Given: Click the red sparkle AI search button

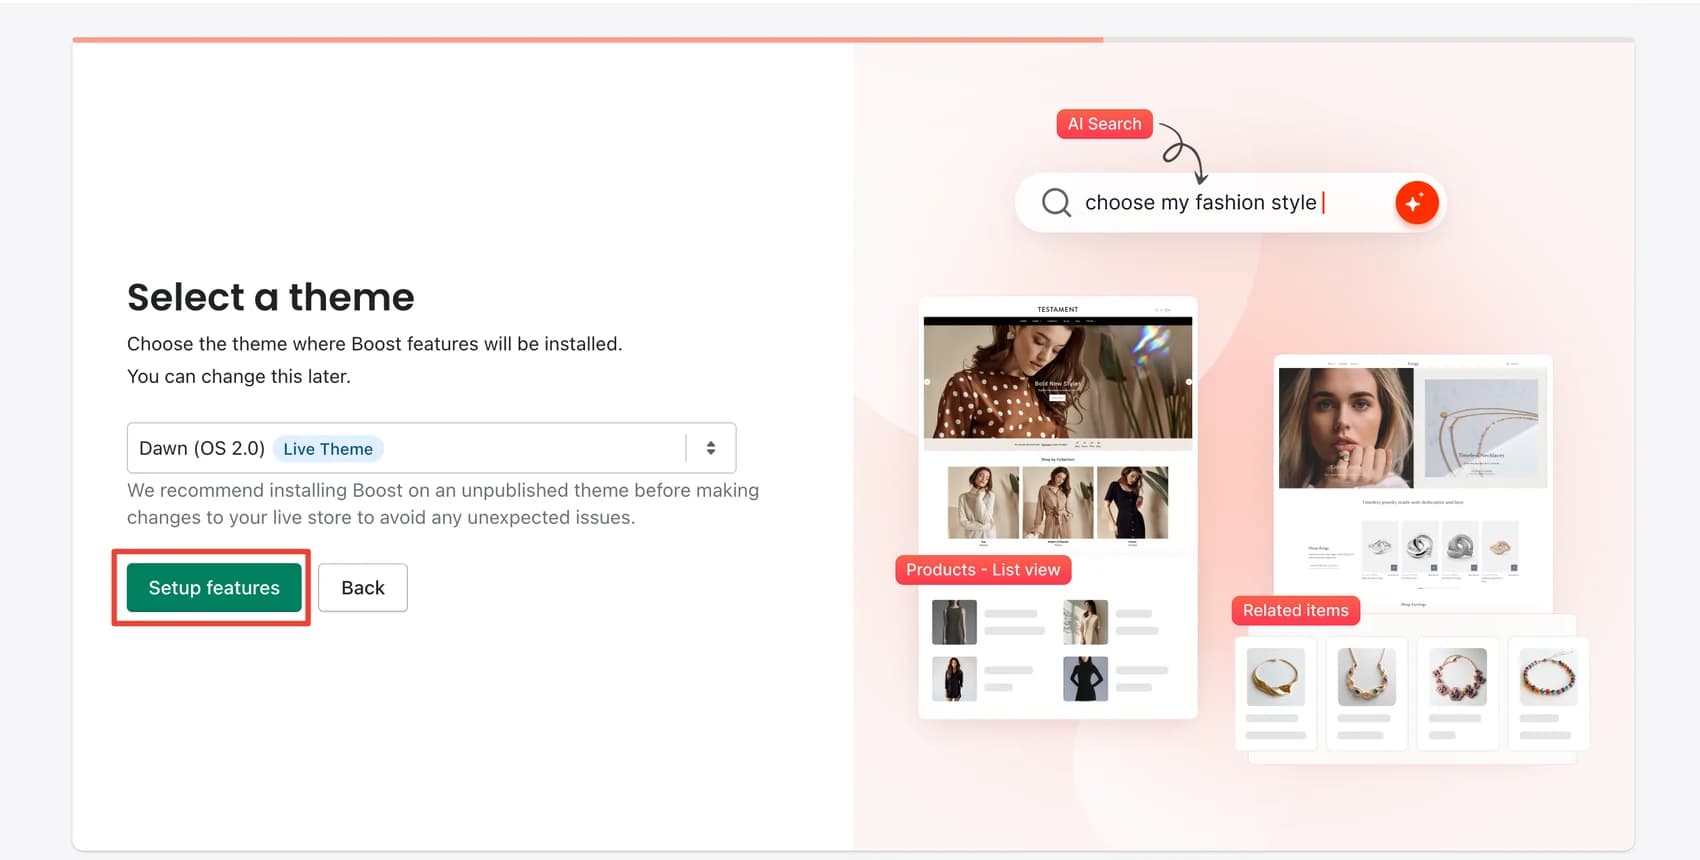Looking at the screenshot, I should pyautogui.click(x=1417, y=203).
